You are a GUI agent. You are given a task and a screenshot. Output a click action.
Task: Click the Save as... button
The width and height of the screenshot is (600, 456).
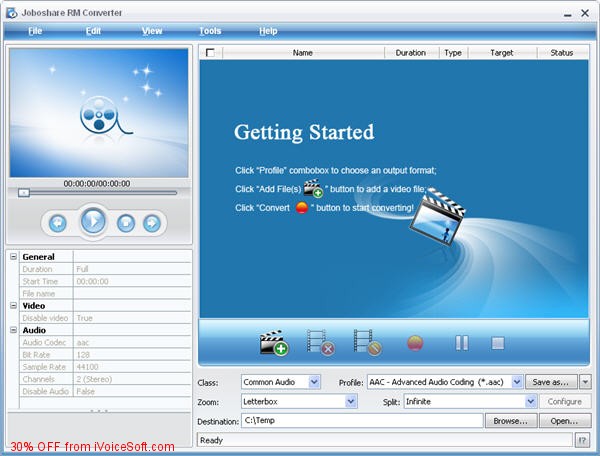[x=551, y=382]
